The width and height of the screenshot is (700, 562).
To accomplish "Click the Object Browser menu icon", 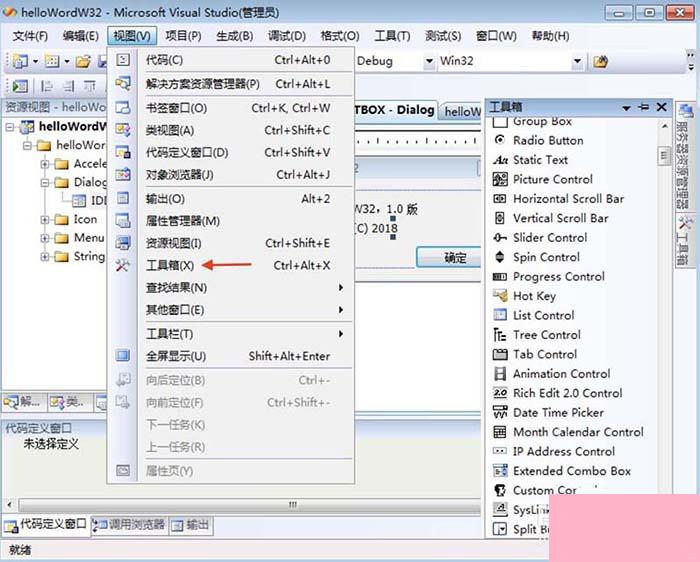I will [x=123, y=174].
